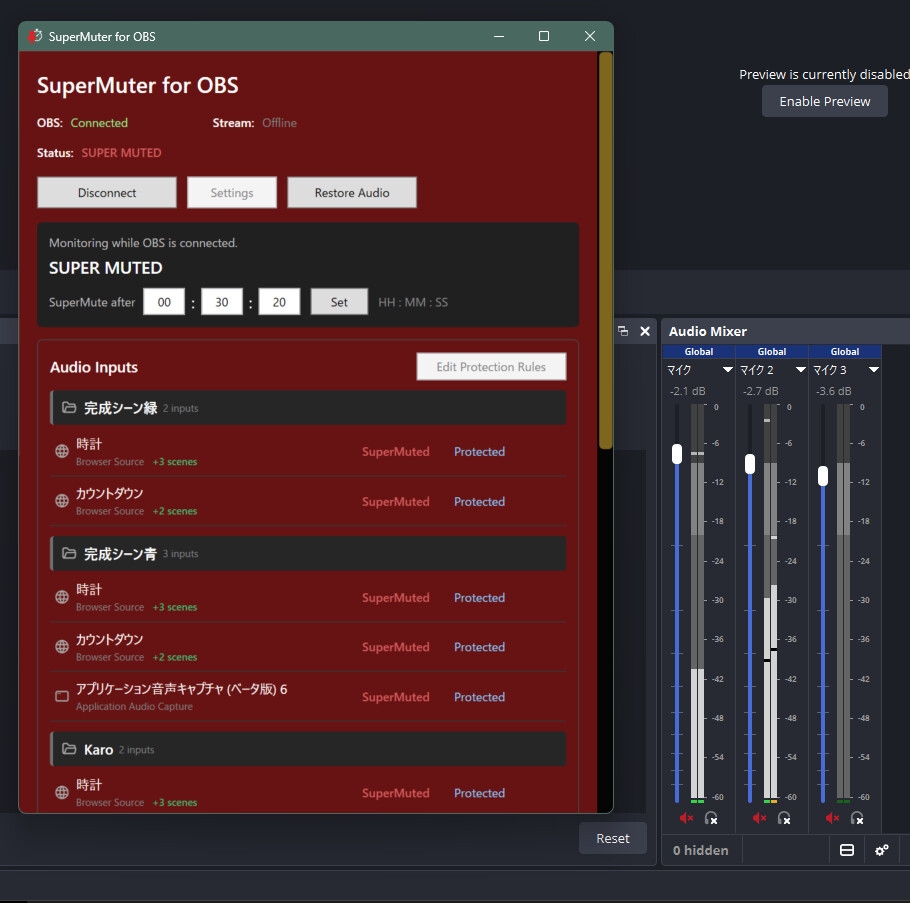Unmute the マイク 2 channel speaker icon
The height and width of the screenshot is (903, 910).
(759, 818)
